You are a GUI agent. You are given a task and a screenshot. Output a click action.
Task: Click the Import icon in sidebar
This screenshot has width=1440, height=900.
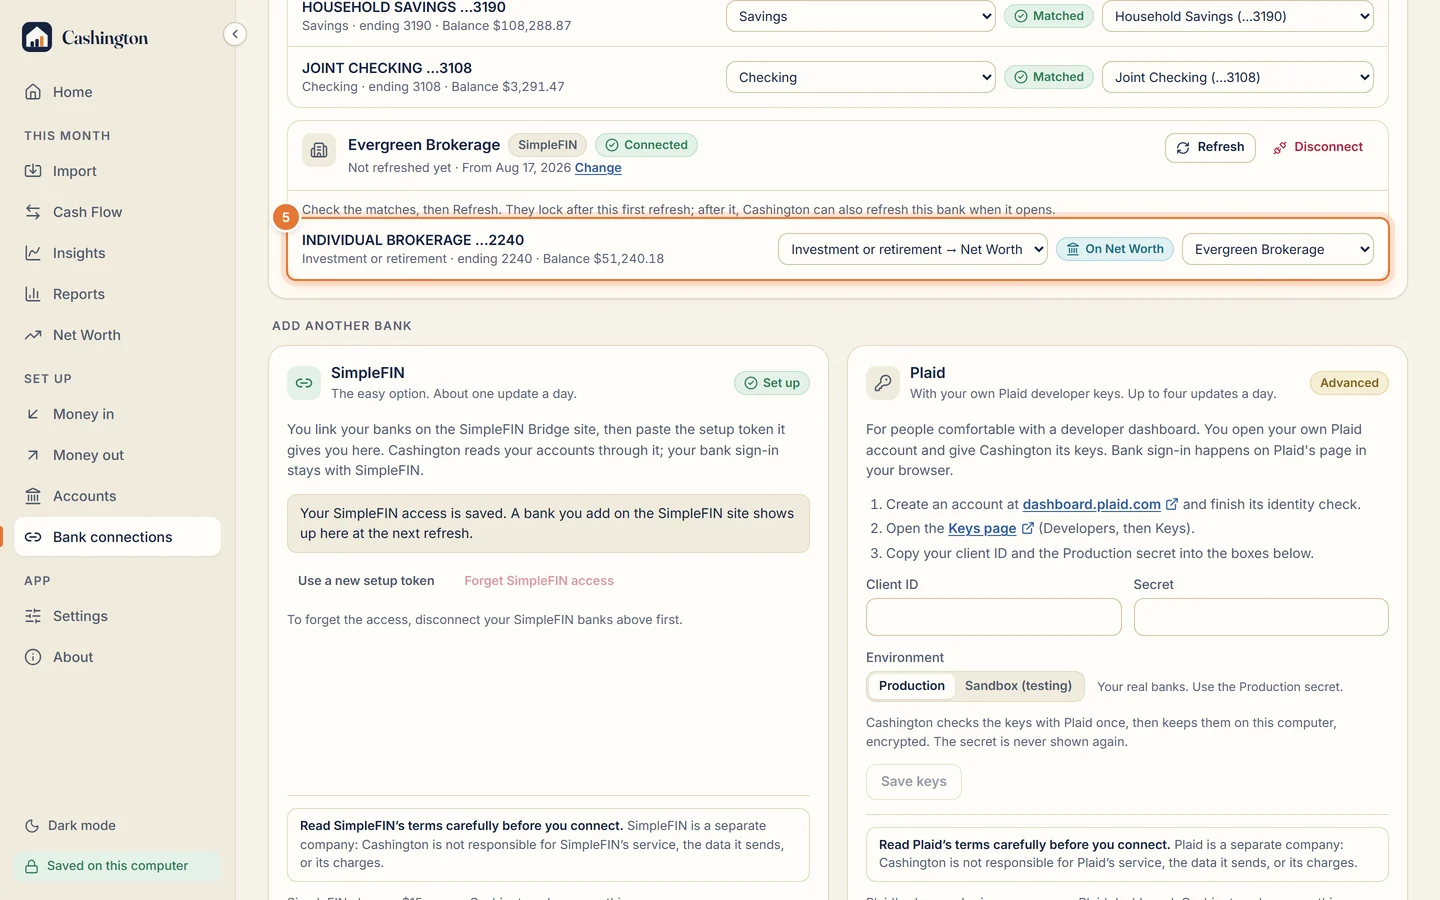33,171
